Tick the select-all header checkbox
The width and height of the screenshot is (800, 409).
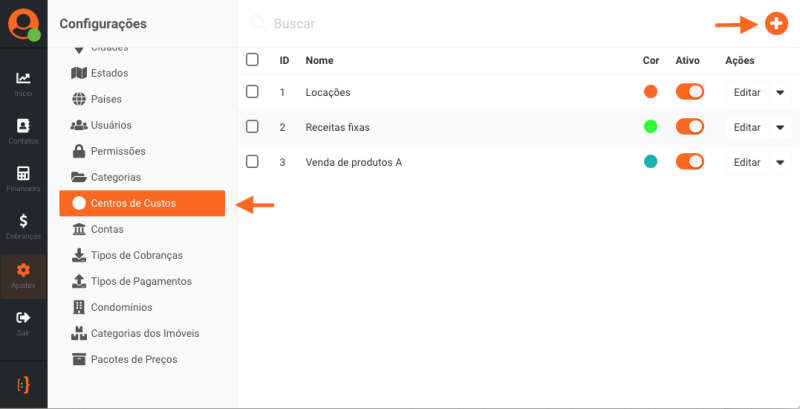click(x=252, y=60)
